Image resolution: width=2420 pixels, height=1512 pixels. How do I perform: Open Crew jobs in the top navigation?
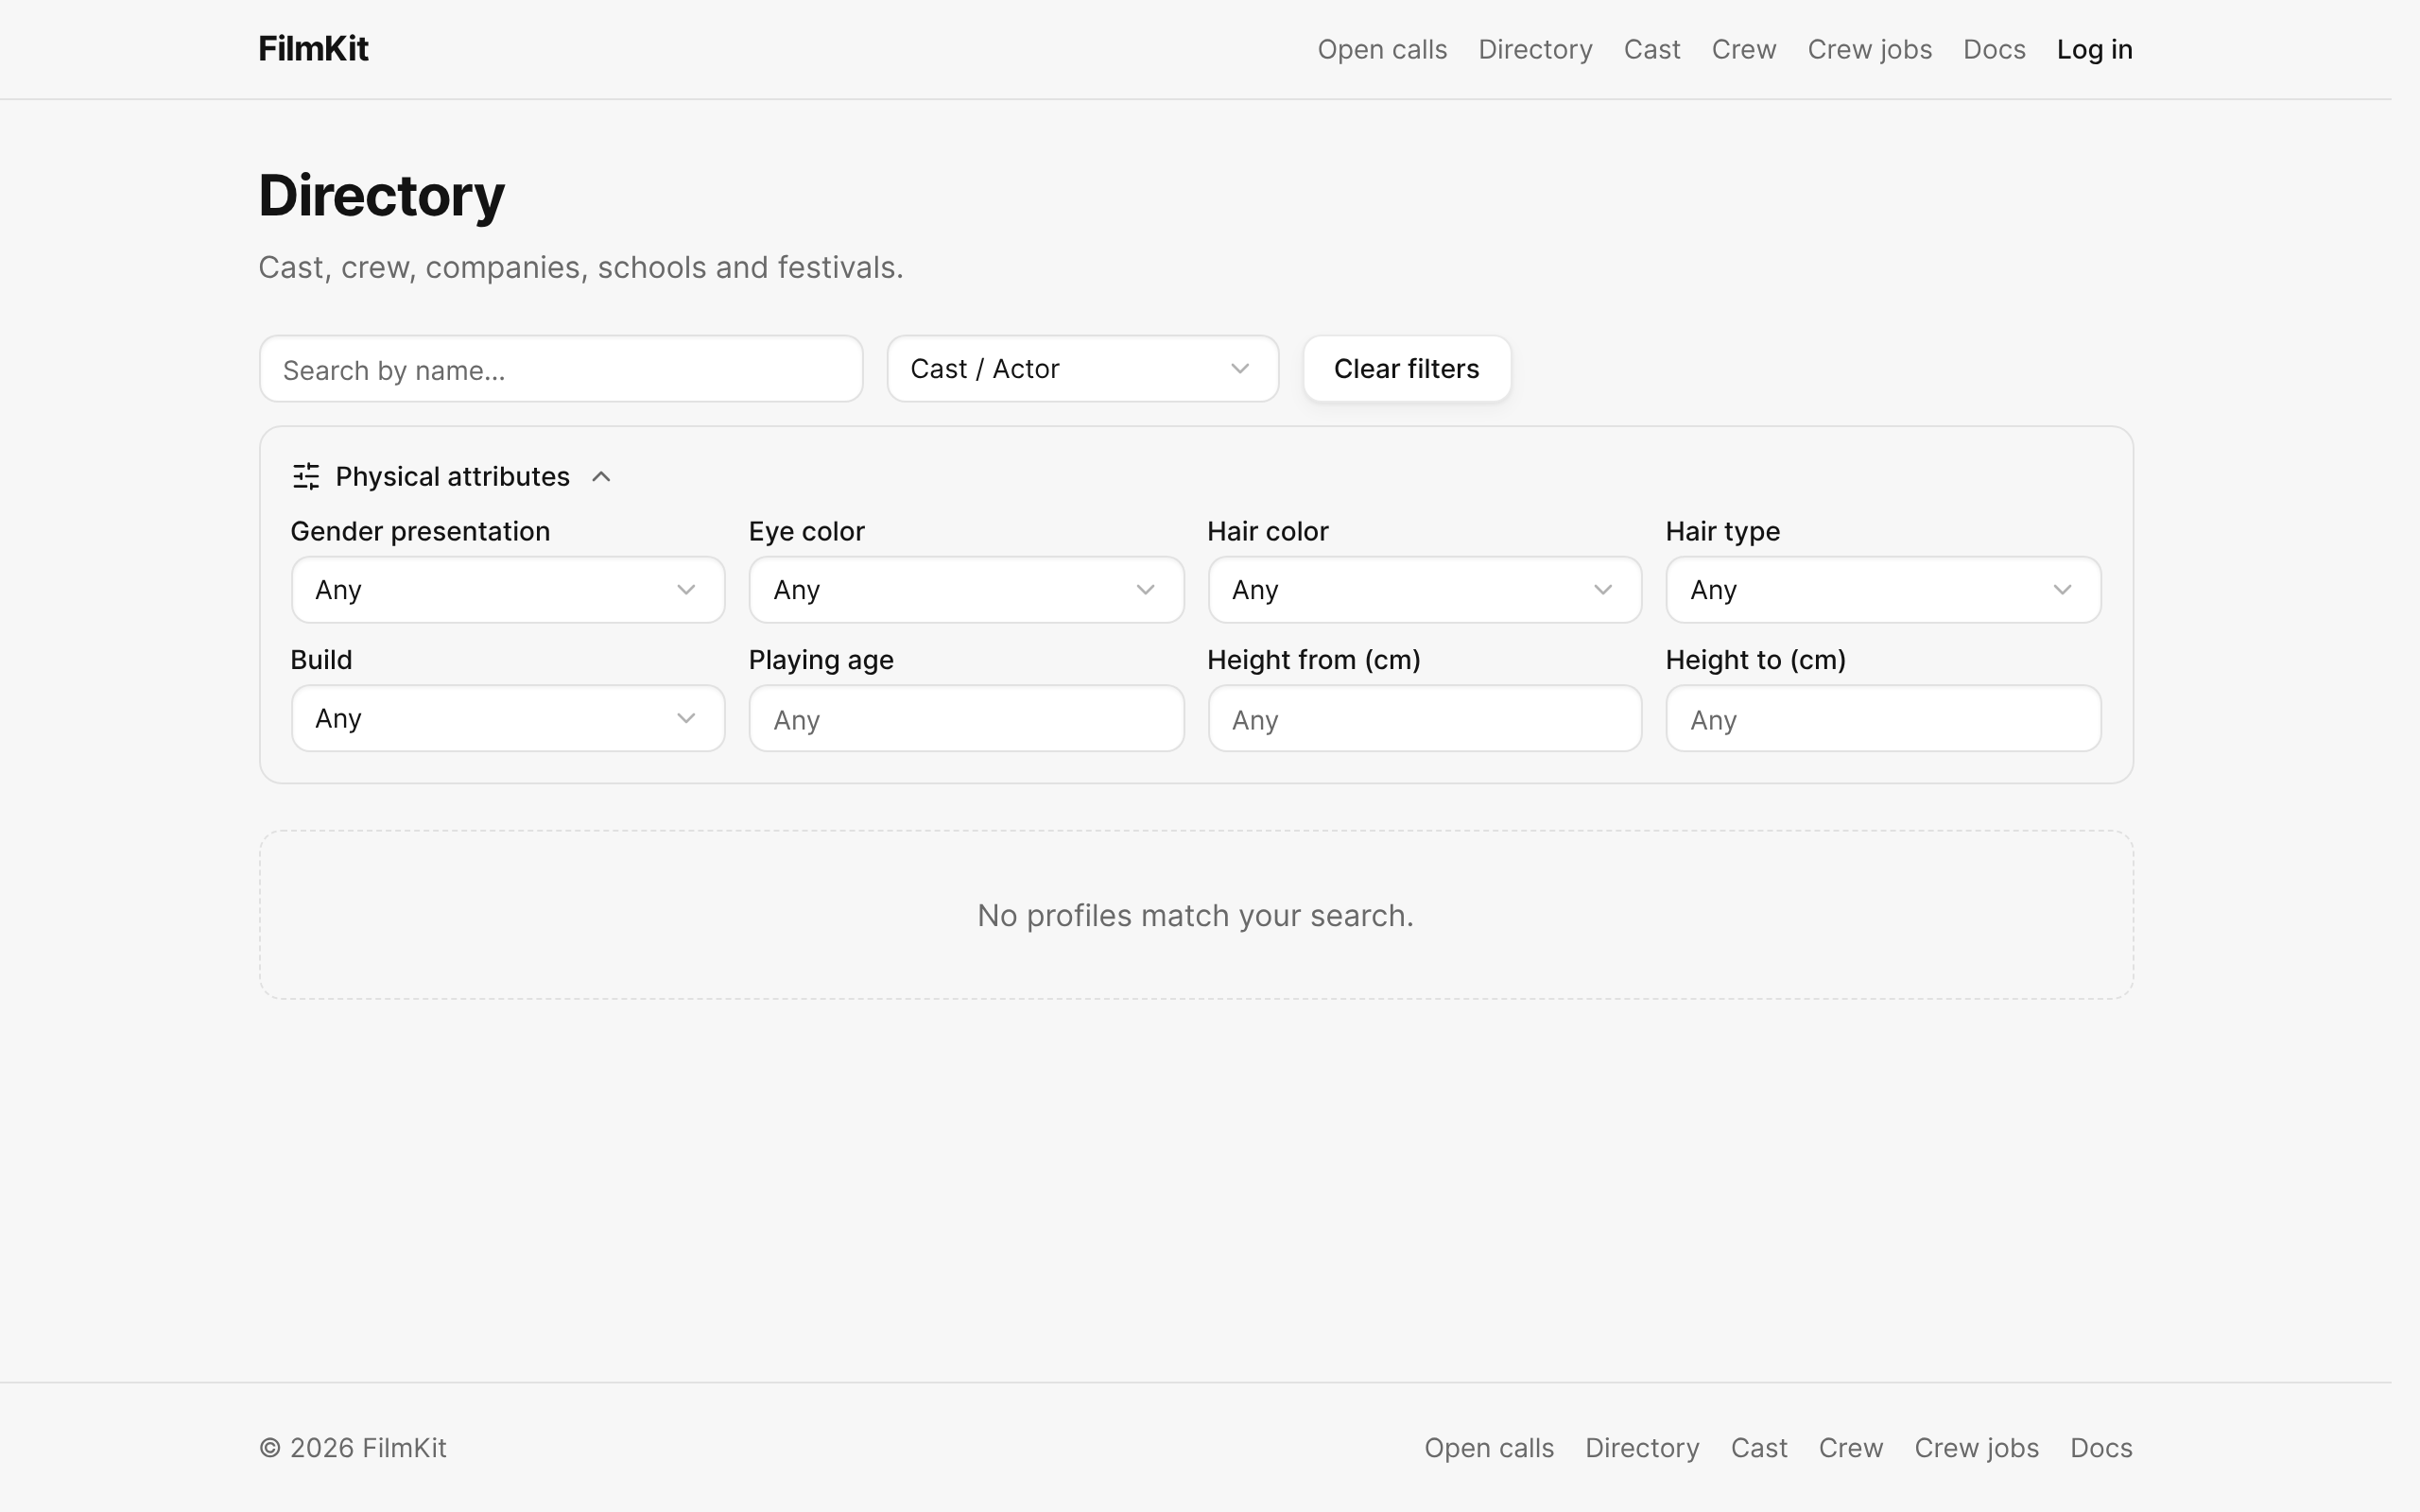pyautogui.click(x=1869, y=49)
